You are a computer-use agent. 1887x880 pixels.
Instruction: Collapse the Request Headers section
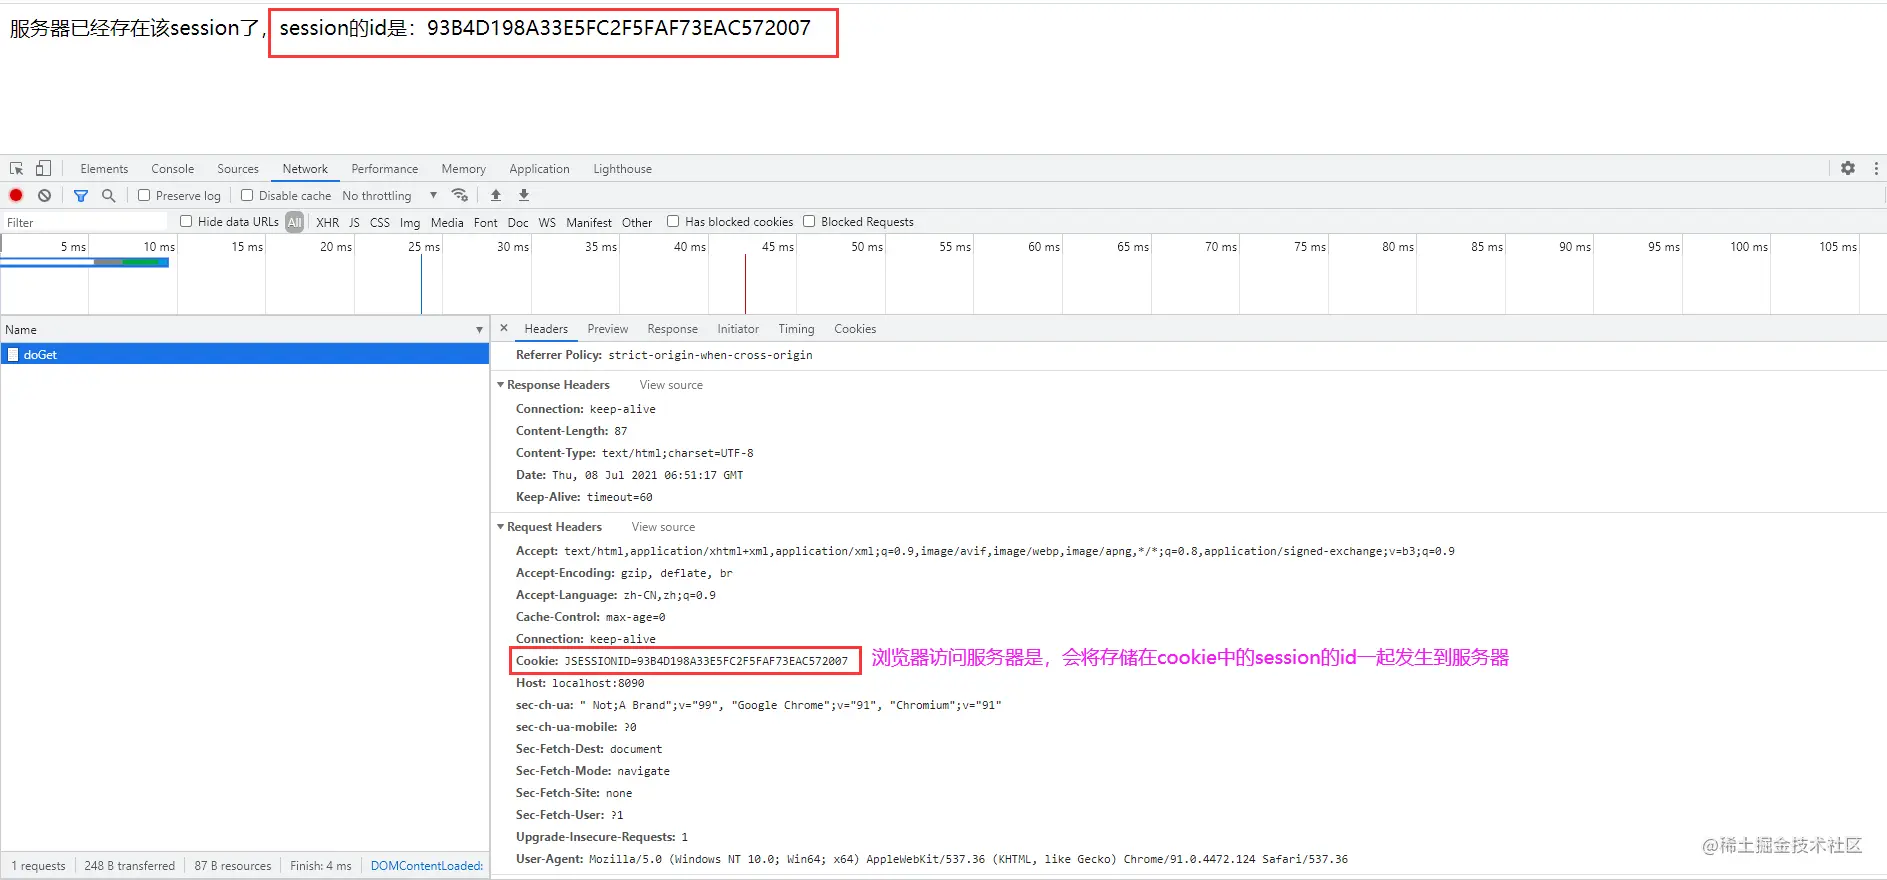tap(501, 527)
